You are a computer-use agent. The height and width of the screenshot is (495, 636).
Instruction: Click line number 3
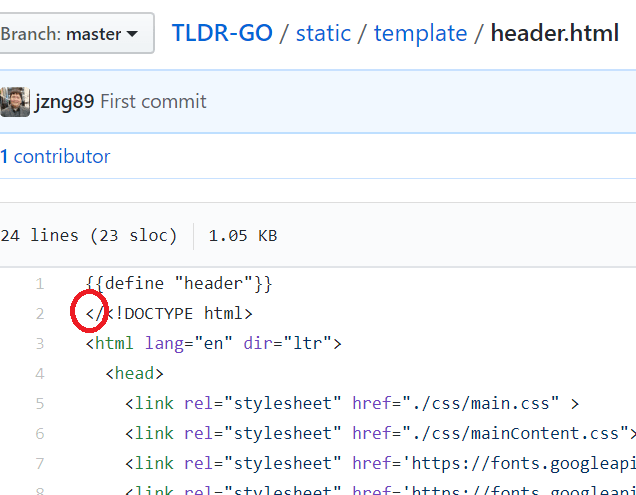pyautogui.click(x=40, y=344)
